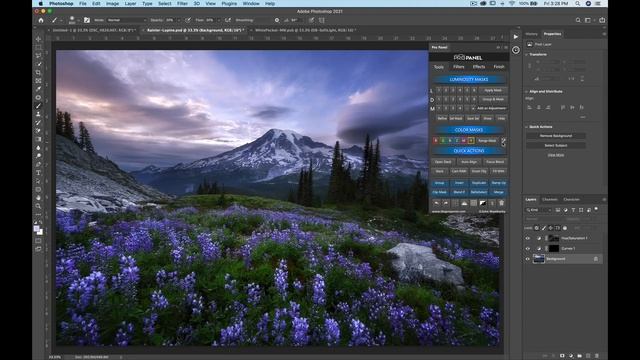Image resolution: width=640 pixels, height=360 pixels.
Task: Select the Background layer thumbnail
Action: (x=539, y=259)
